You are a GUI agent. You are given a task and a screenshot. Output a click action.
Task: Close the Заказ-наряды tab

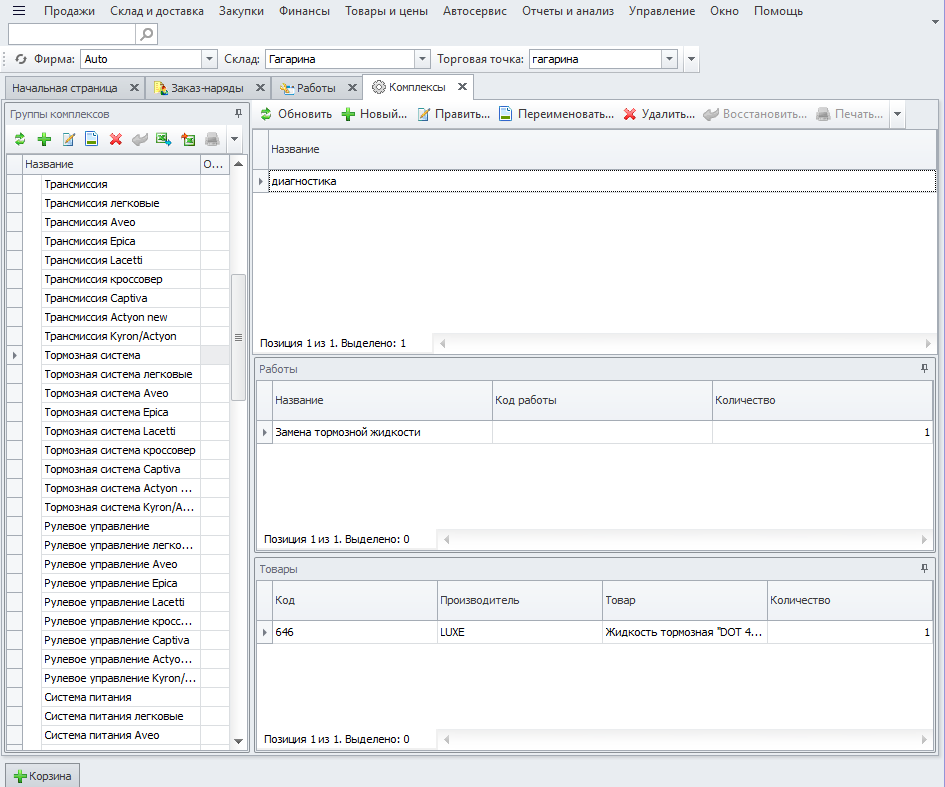[x=260, y=87]
